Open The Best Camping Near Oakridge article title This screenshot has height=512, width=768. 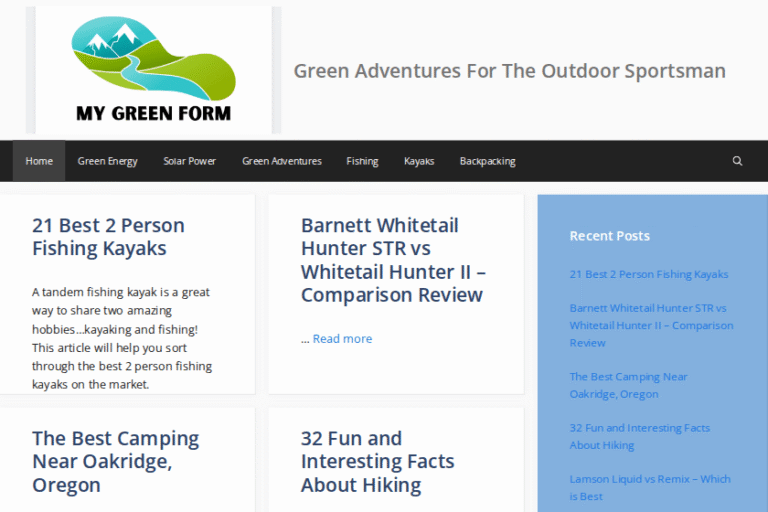(x=115, y=461)
